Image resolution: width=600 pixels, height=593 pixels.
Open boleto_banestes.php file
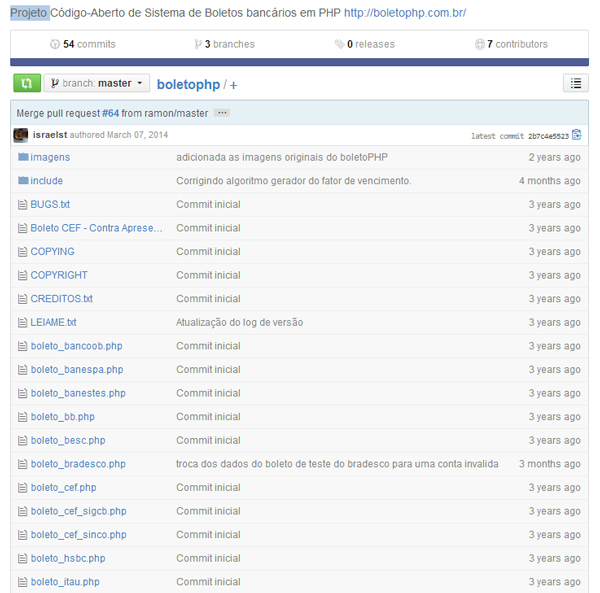click(x=78, y=393)
